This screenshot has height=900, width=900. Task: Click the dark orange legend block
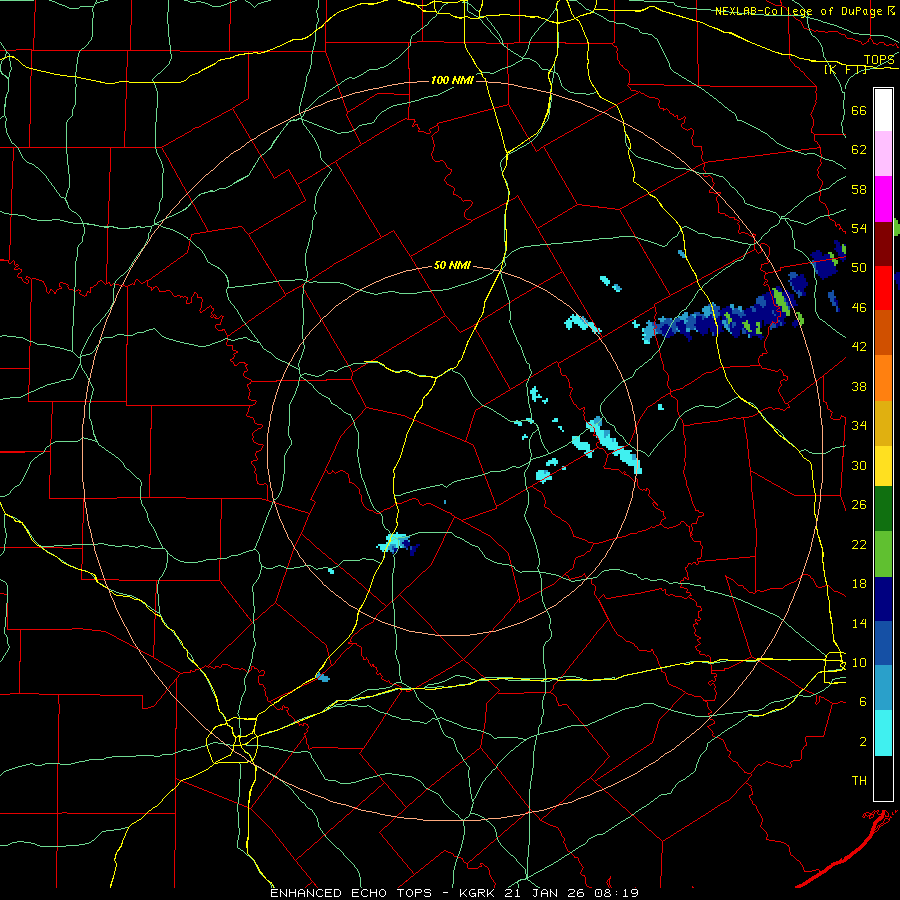(883, 333)
